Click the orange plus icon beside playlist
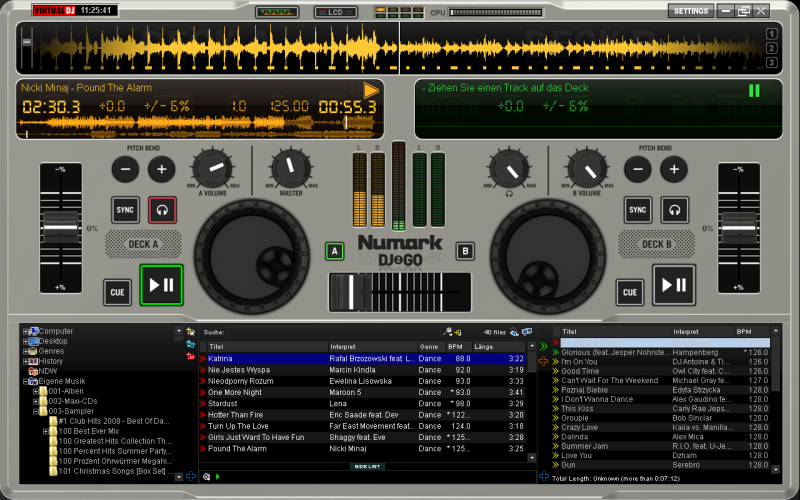800x500 pixels. pyautogui.click(x=543, y=361)
